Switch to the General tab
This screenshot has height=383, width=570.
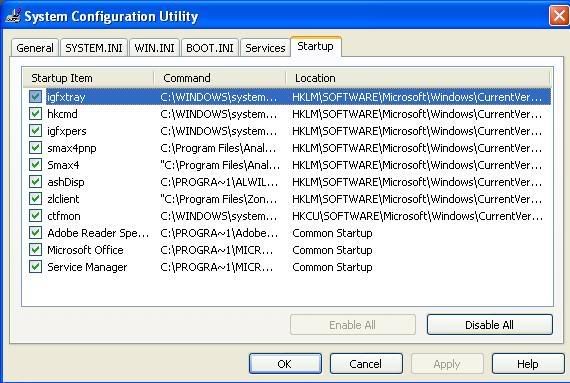pyautogui.click(x=35, y=48)
